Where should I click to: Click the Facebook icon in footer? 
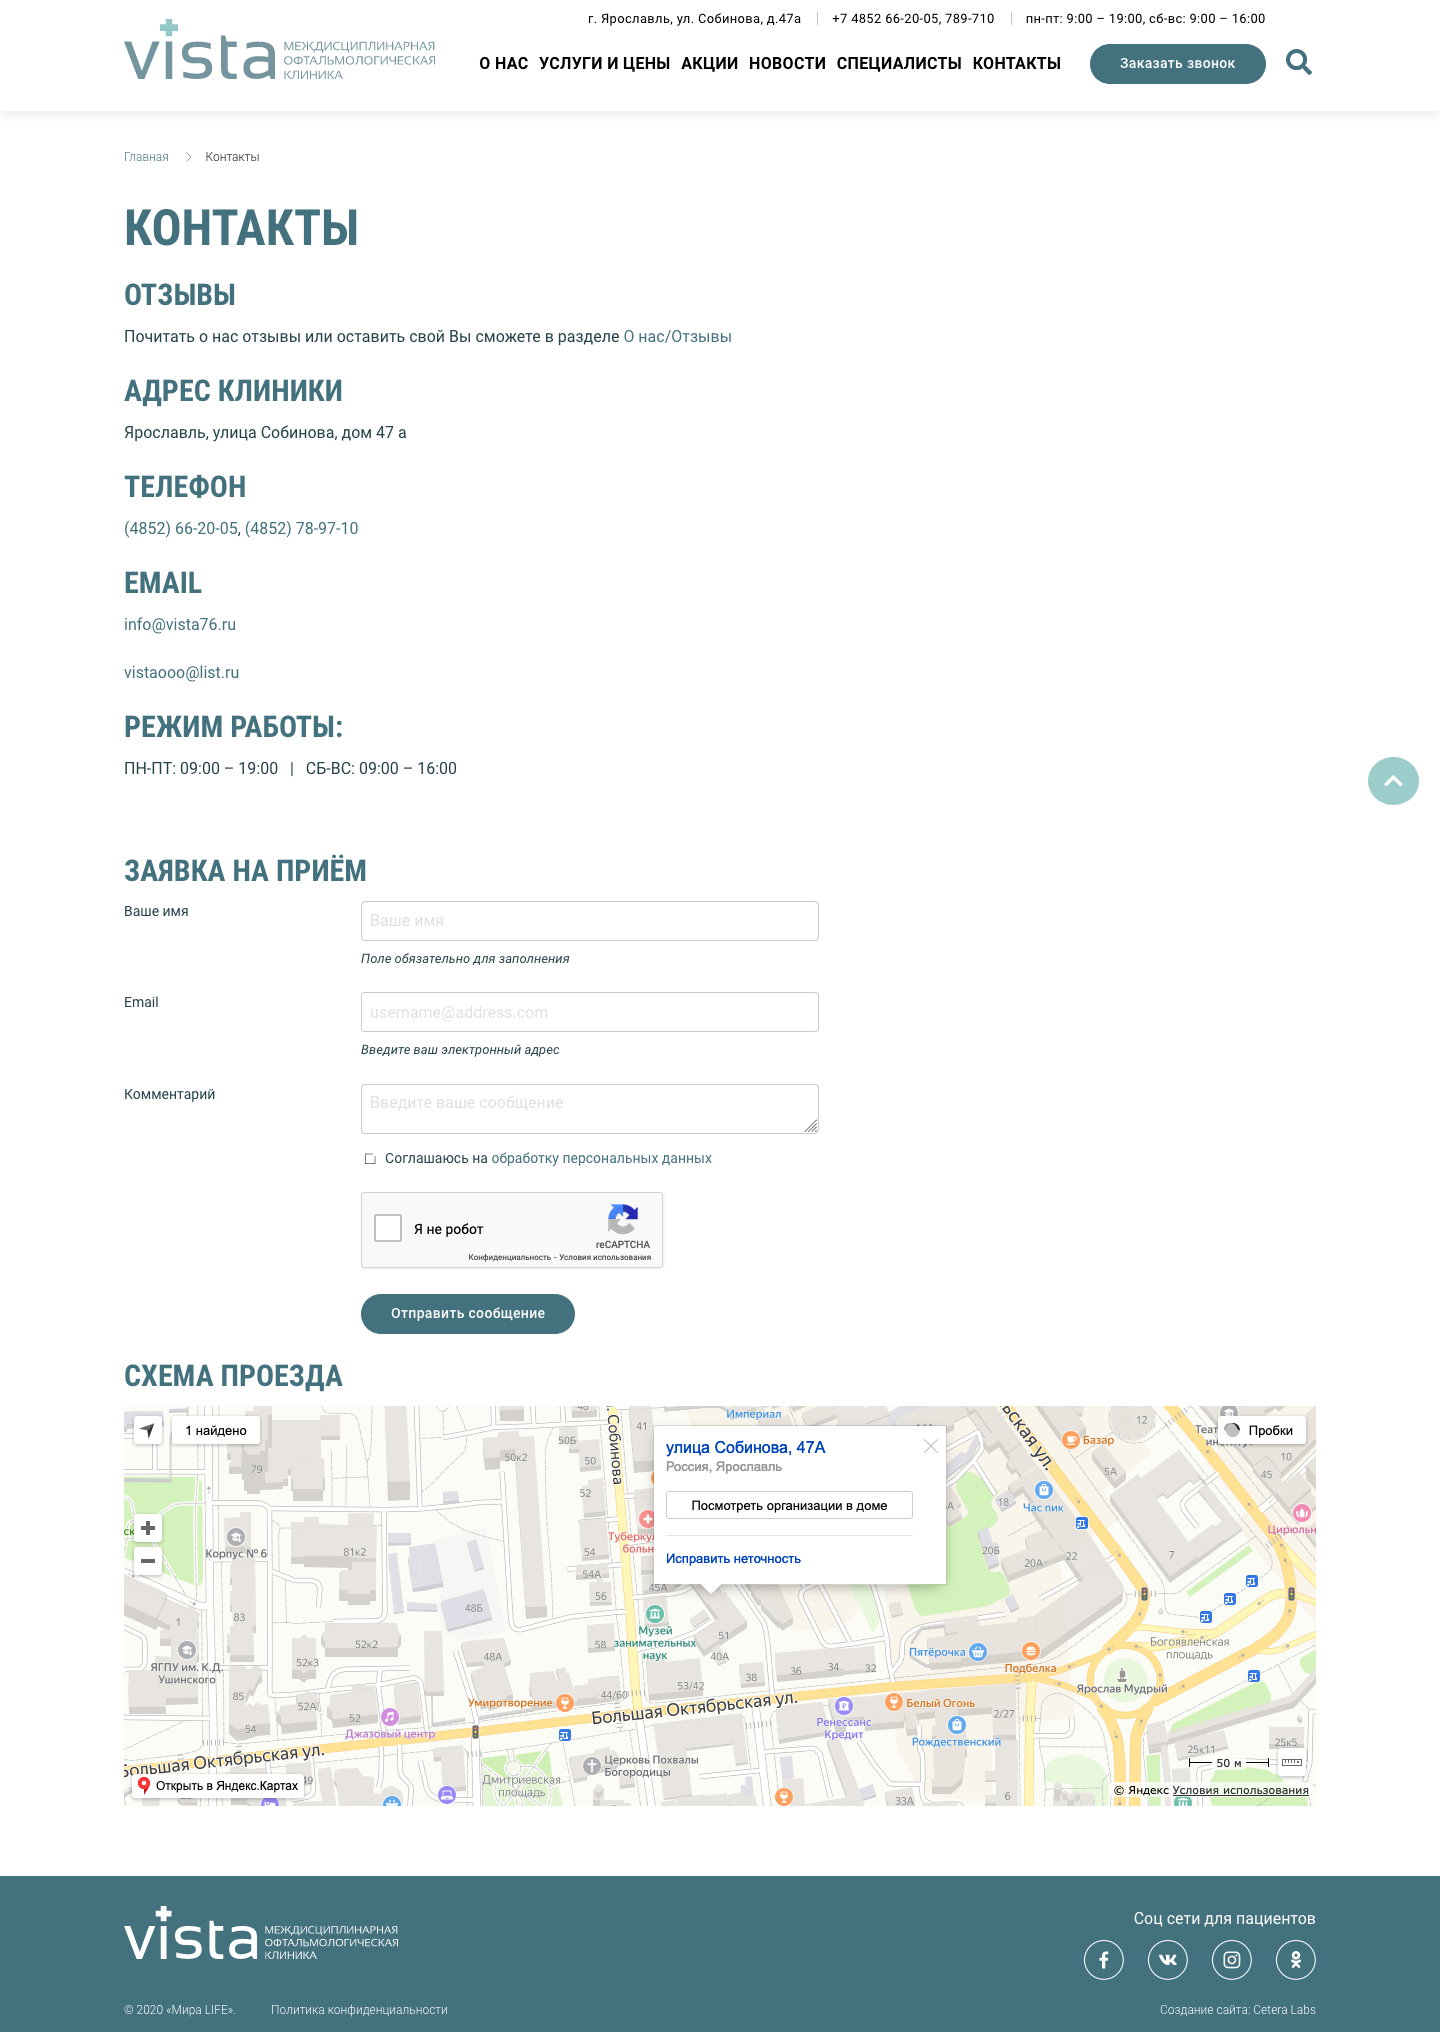pos(1103,1960)
